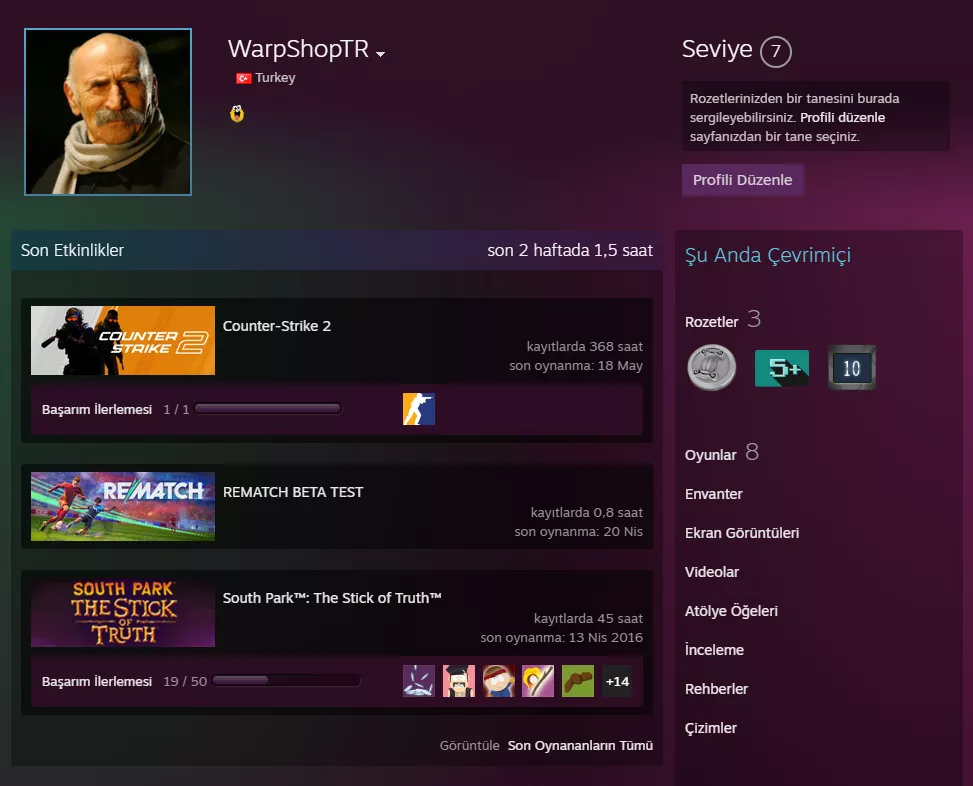Click the South Park achievement progress bar
The height and width of the screenshot is (786, 973).
click(x=286, y=681)
